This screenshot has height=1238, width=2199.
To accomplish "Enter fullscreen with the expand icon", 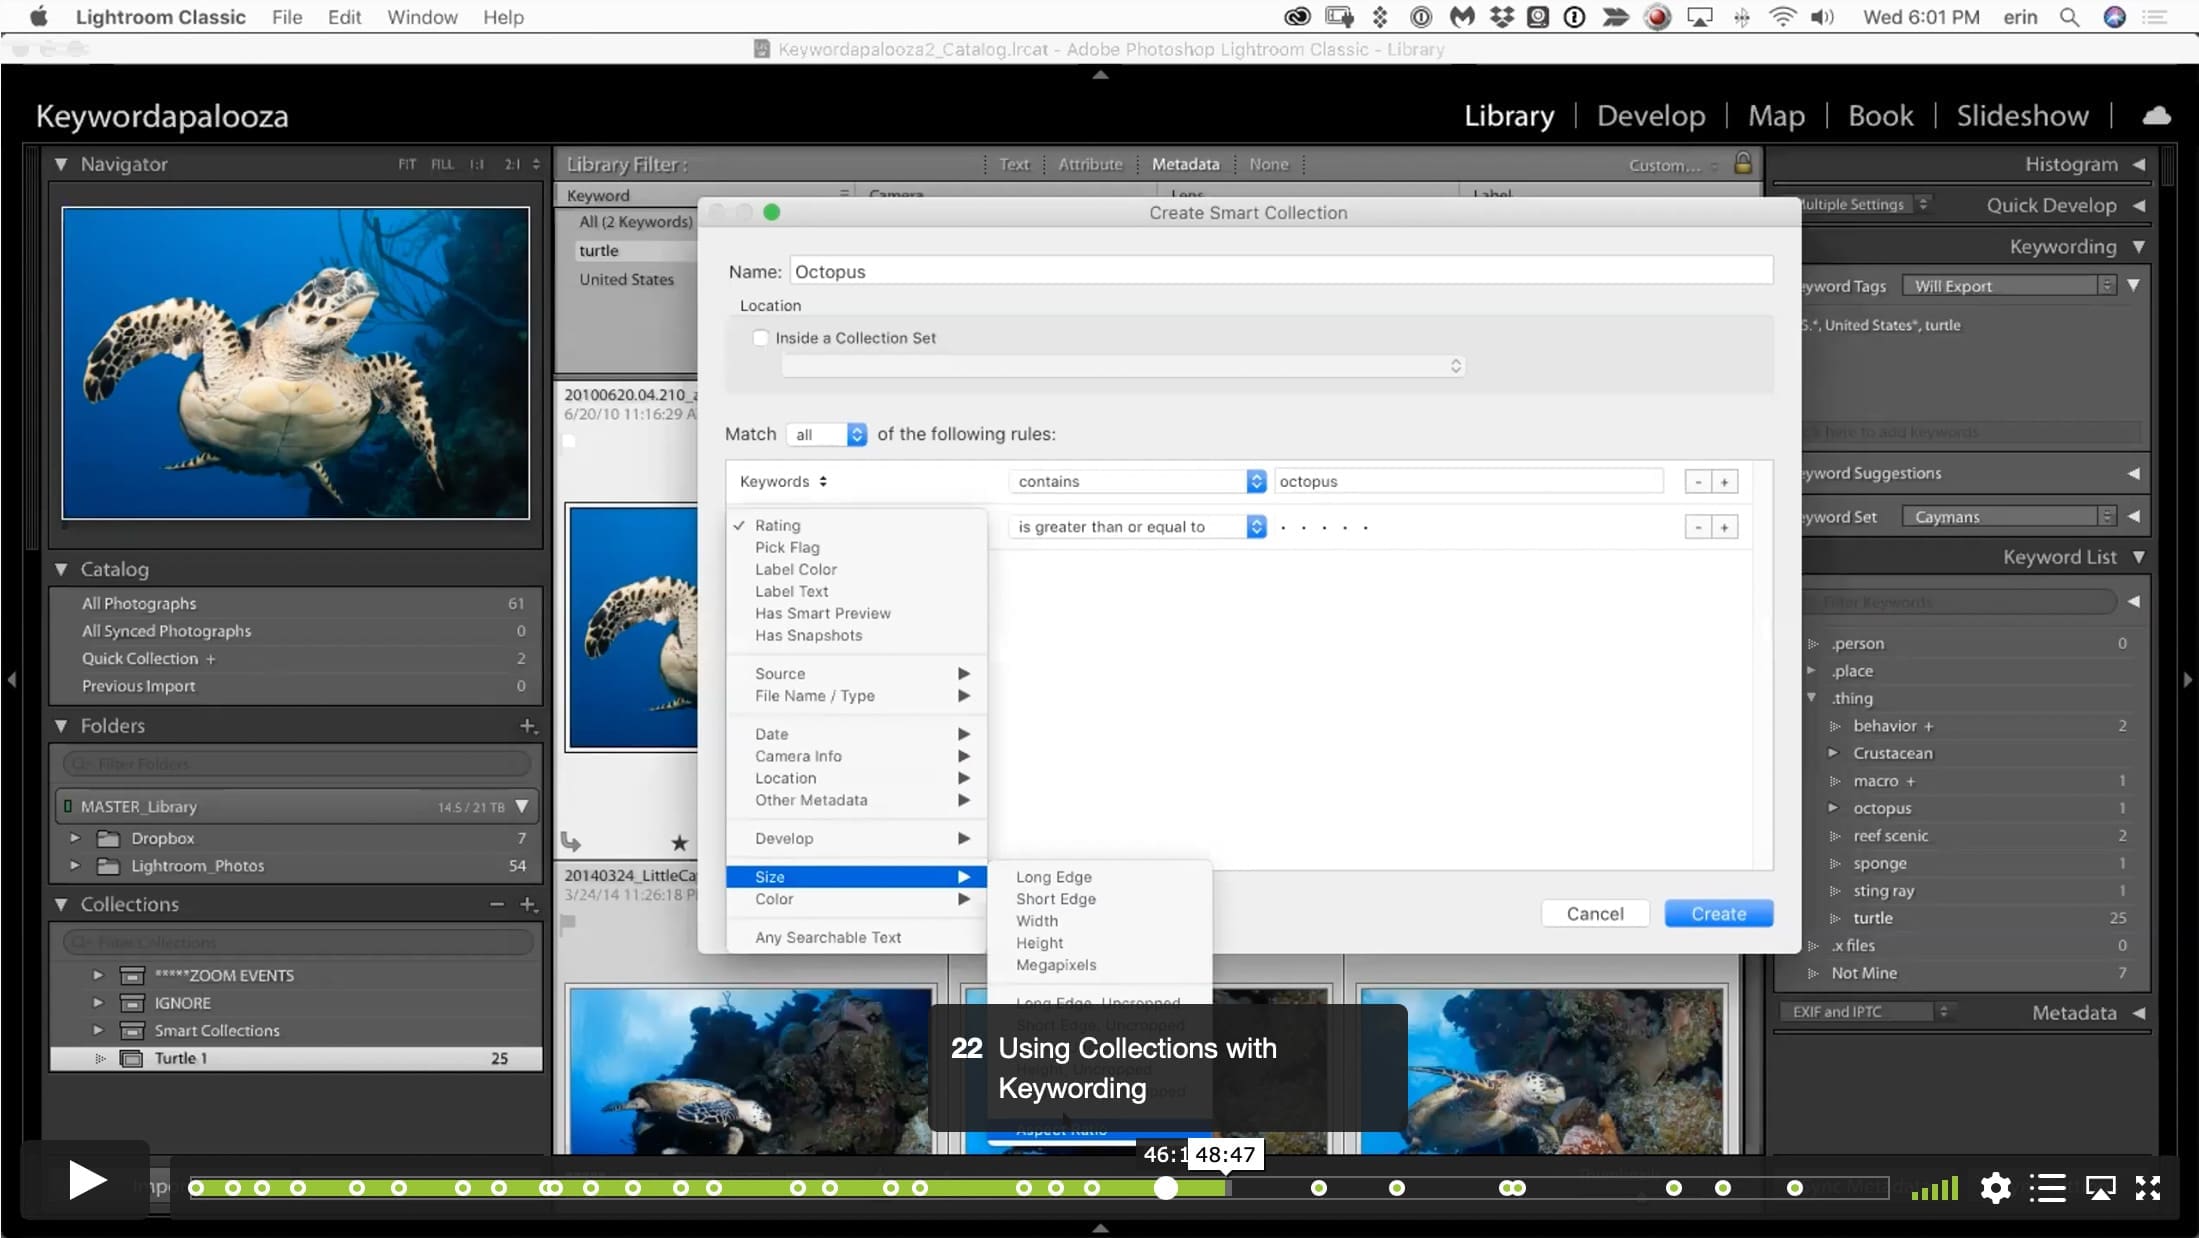I will coord(2148,1188).
